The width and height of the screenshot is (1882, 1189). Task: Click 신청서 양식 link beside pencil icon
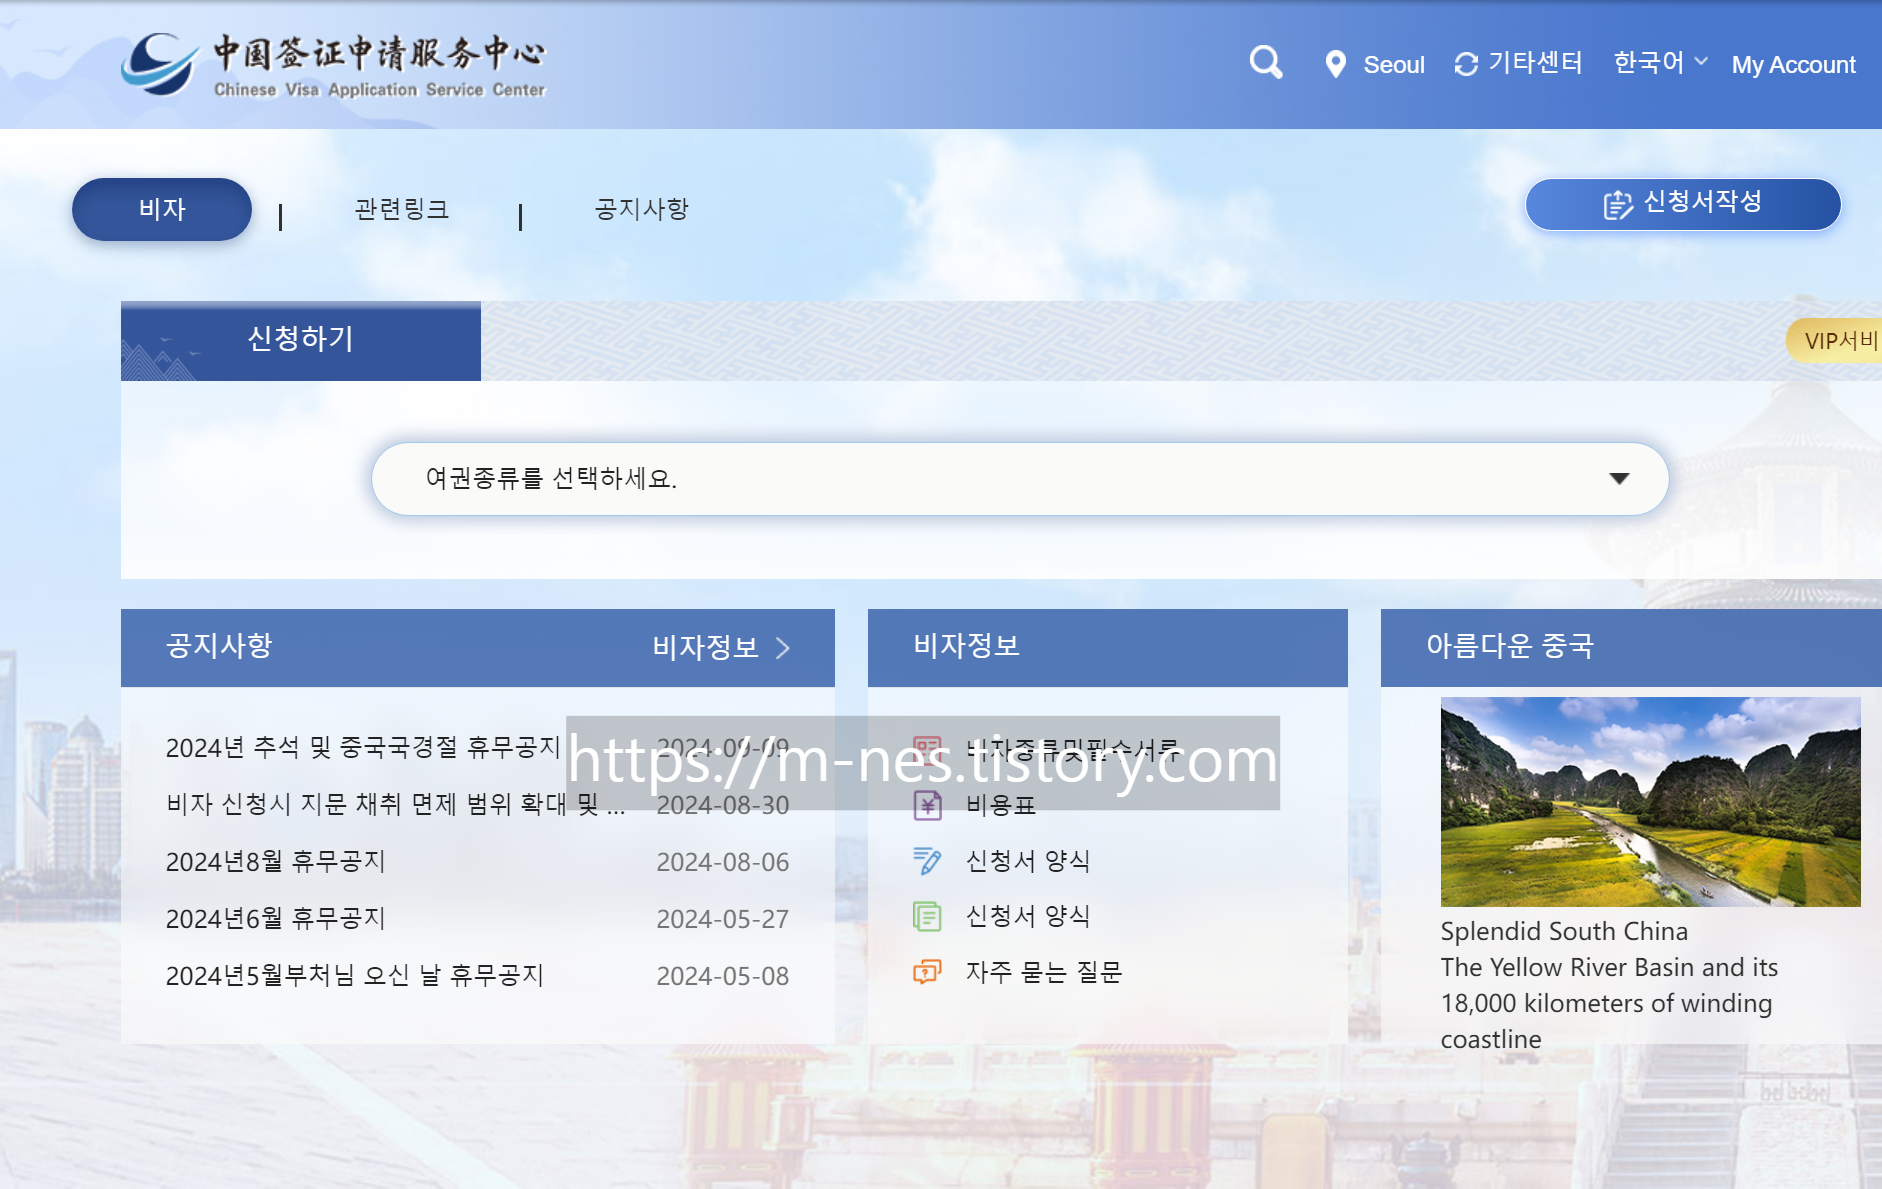pyautogui.click(x=1028, y=861)
